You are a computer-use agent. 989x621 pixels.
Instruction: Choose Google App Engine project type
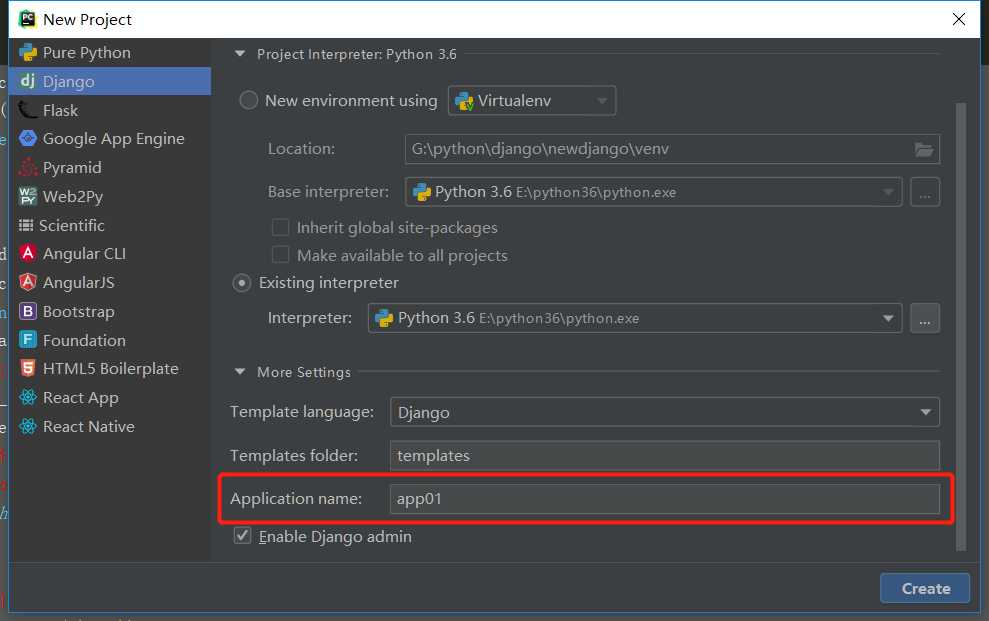click(x=110, y=138)
